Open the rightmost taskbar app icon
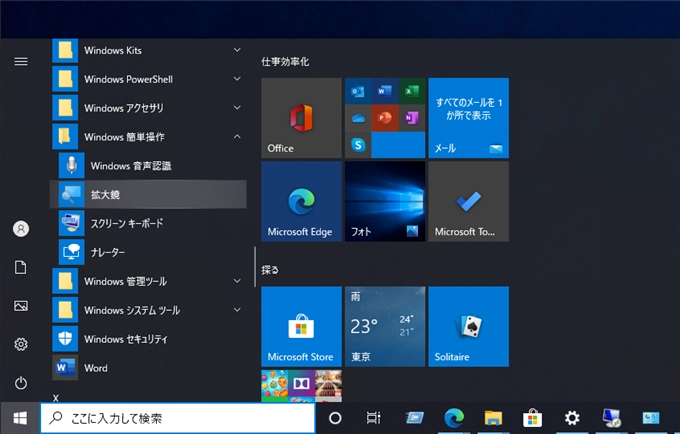 pyautogui.click(x=651, y=418)
